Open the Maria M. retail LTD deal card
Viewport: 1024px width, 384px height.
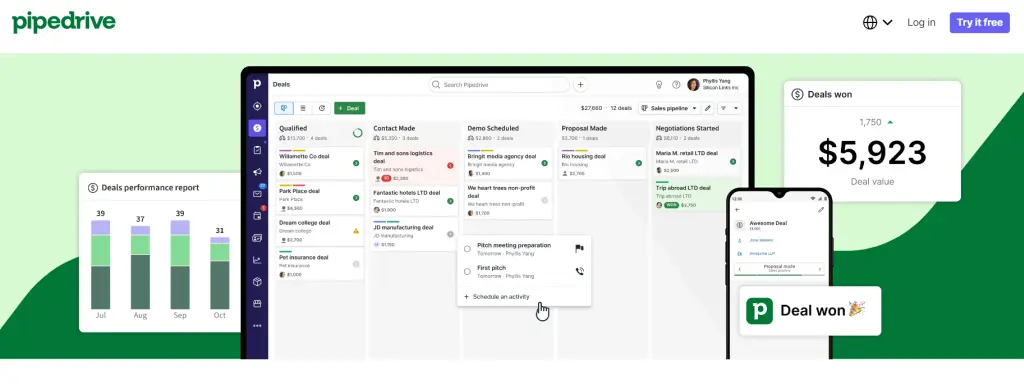pos(696,160)
